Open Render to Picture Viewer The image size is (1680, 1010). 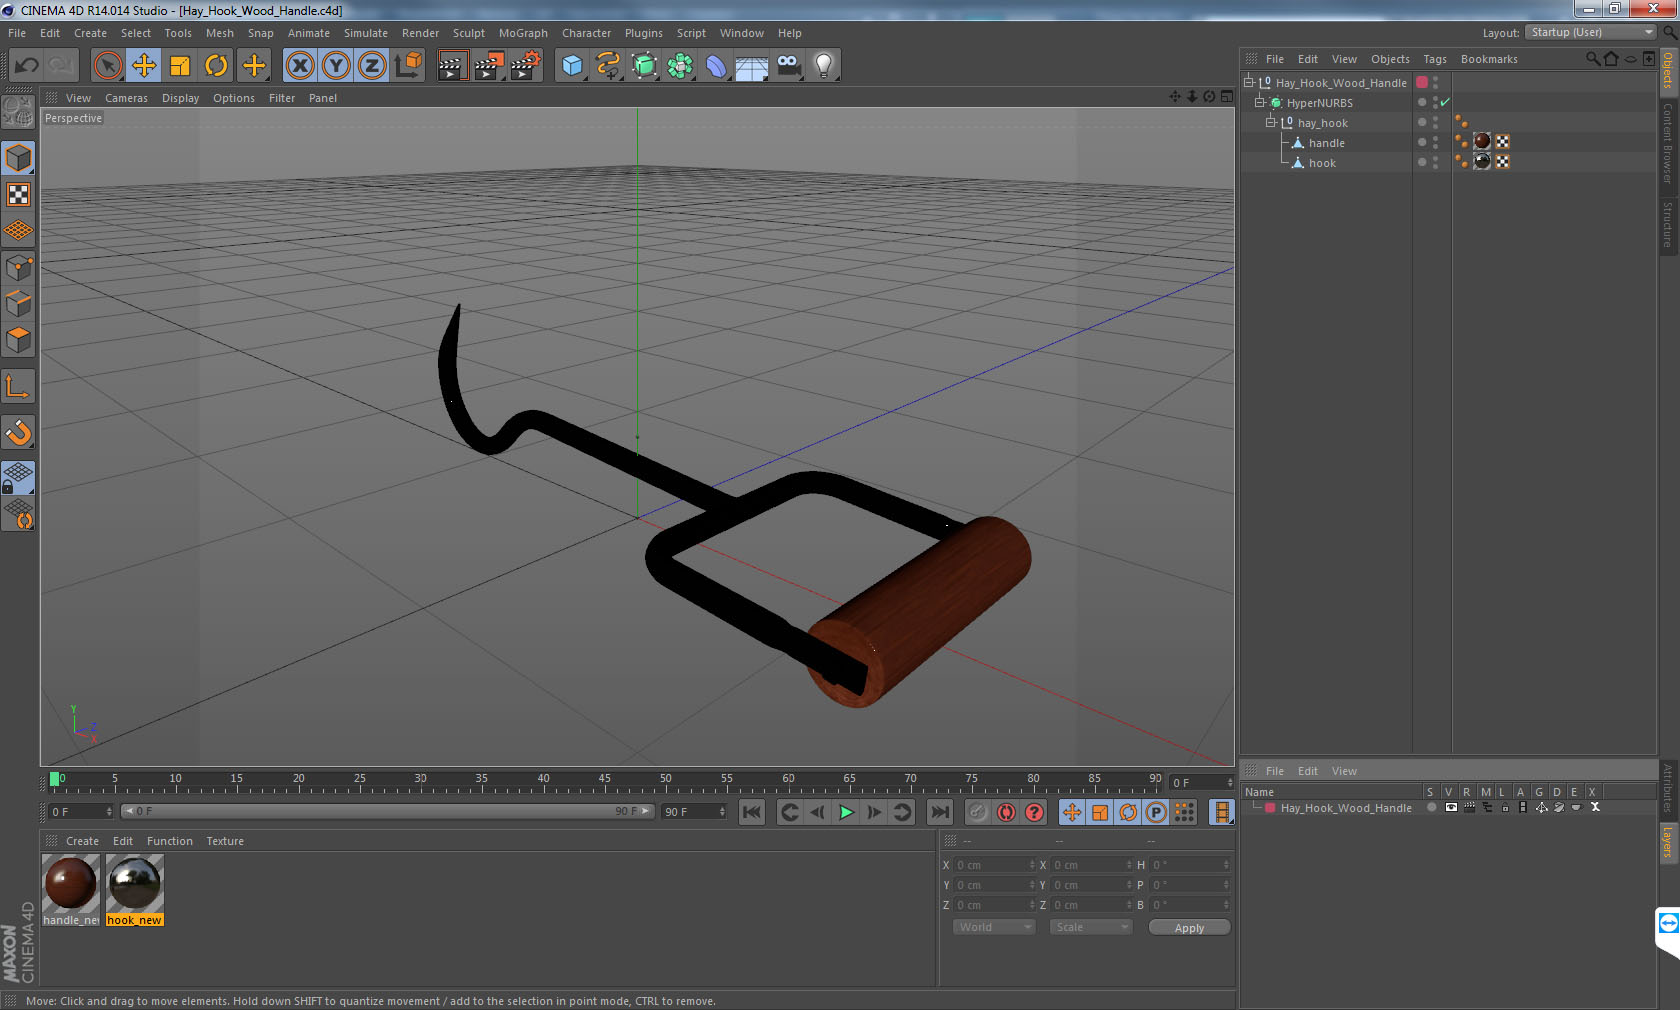pos(489,66)
